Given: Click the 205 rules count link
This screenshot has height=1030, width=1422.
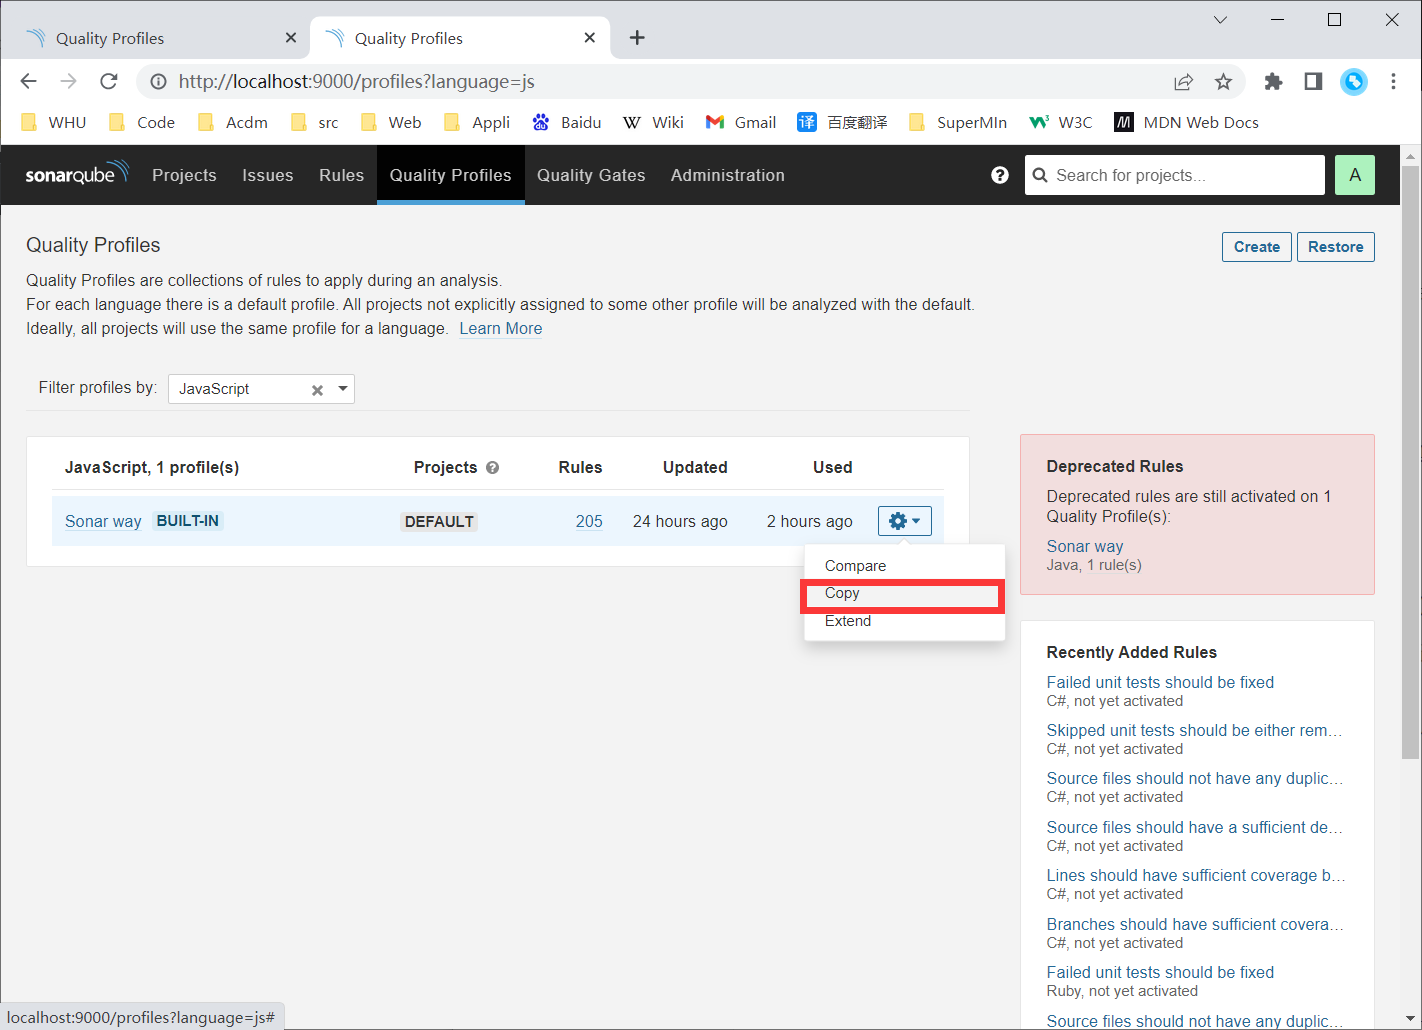Looking at the screenshot, I should (589, 521).
